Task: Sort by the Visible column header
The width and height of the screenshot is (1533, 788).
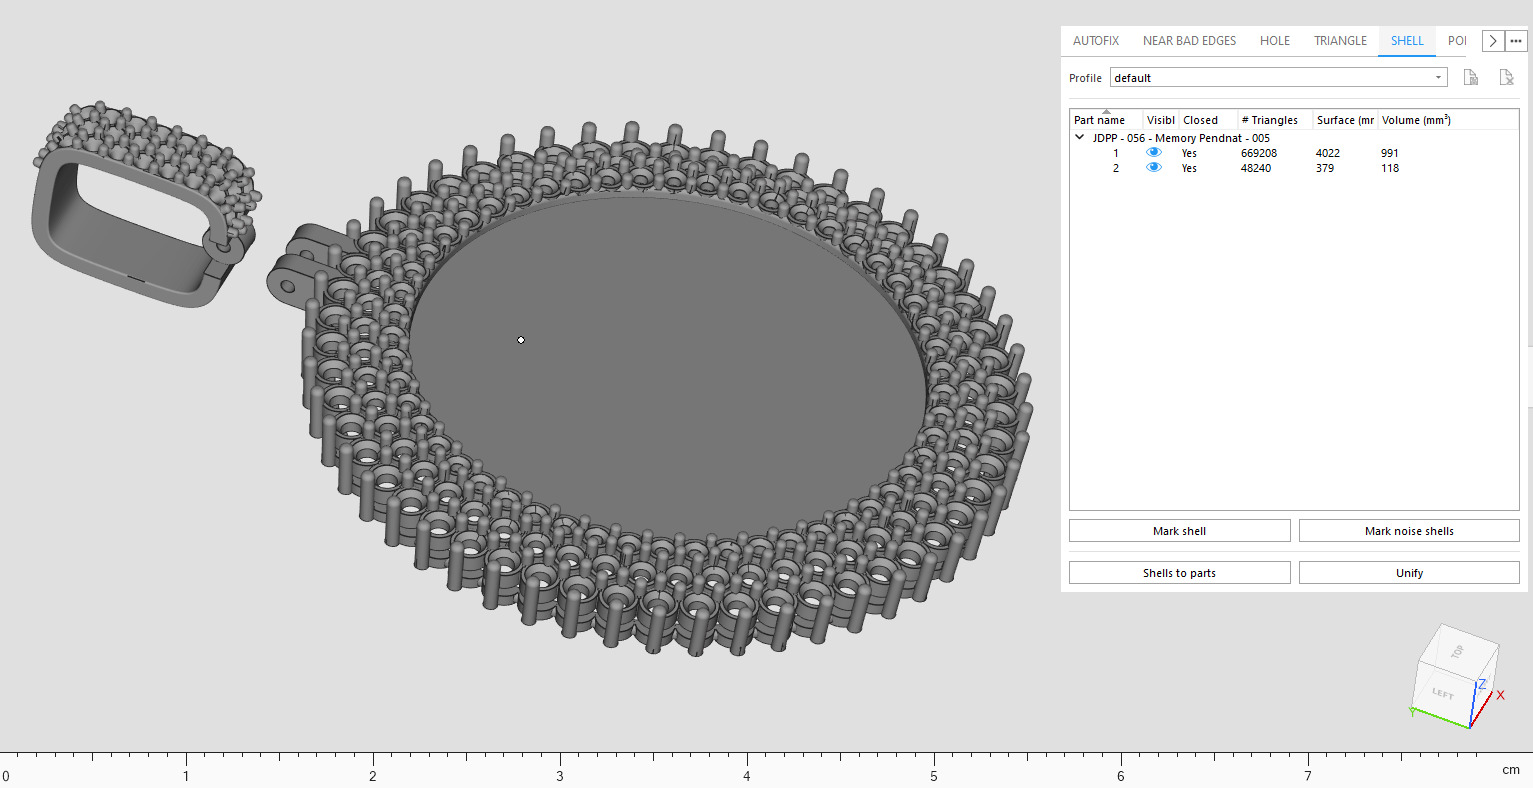Action: [x=1161, y=120]
